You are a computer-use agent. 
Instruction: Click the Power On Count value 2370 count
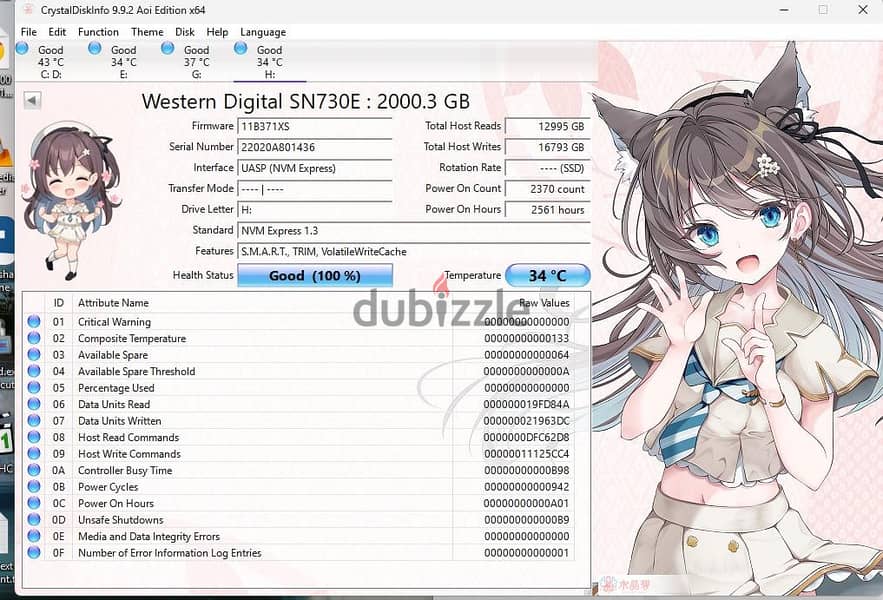coord(547,189)
